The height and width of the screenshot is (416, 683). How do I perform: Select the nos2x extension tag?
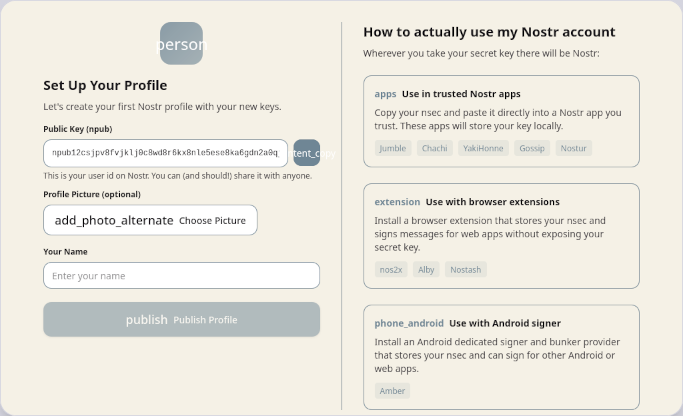click(389, 270)
